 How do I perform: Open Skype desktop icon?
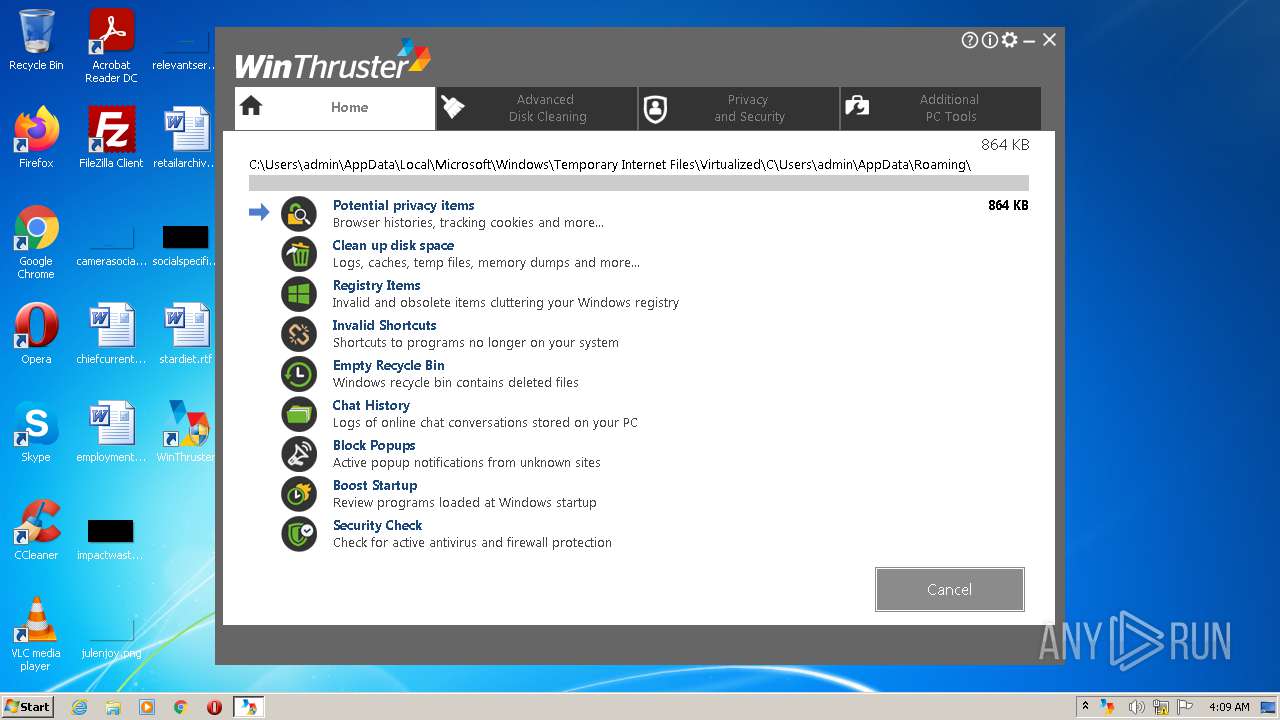[36, 432]
